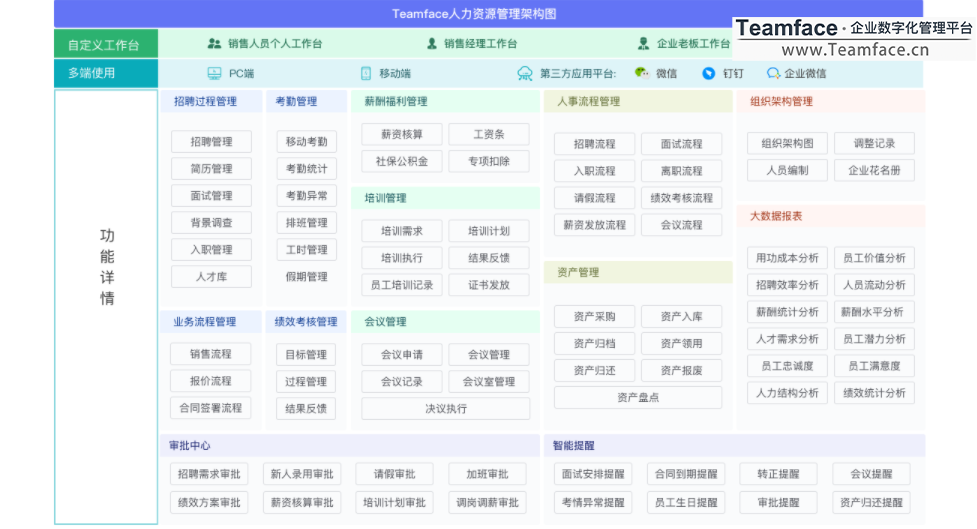Screen dimensions: 977x529
Task: Click the 企业老板工作台 person icon
Action: point(644,44)
